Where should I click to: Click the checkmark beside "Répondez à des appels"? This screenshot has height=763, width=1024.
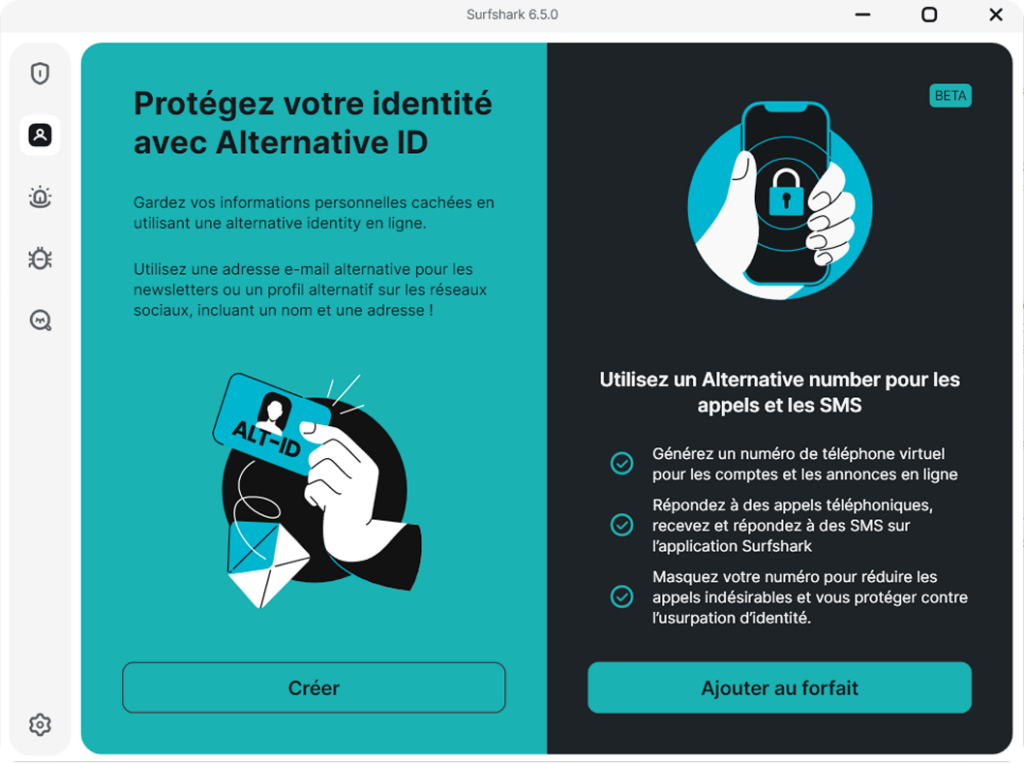click(x=622, y=525)
